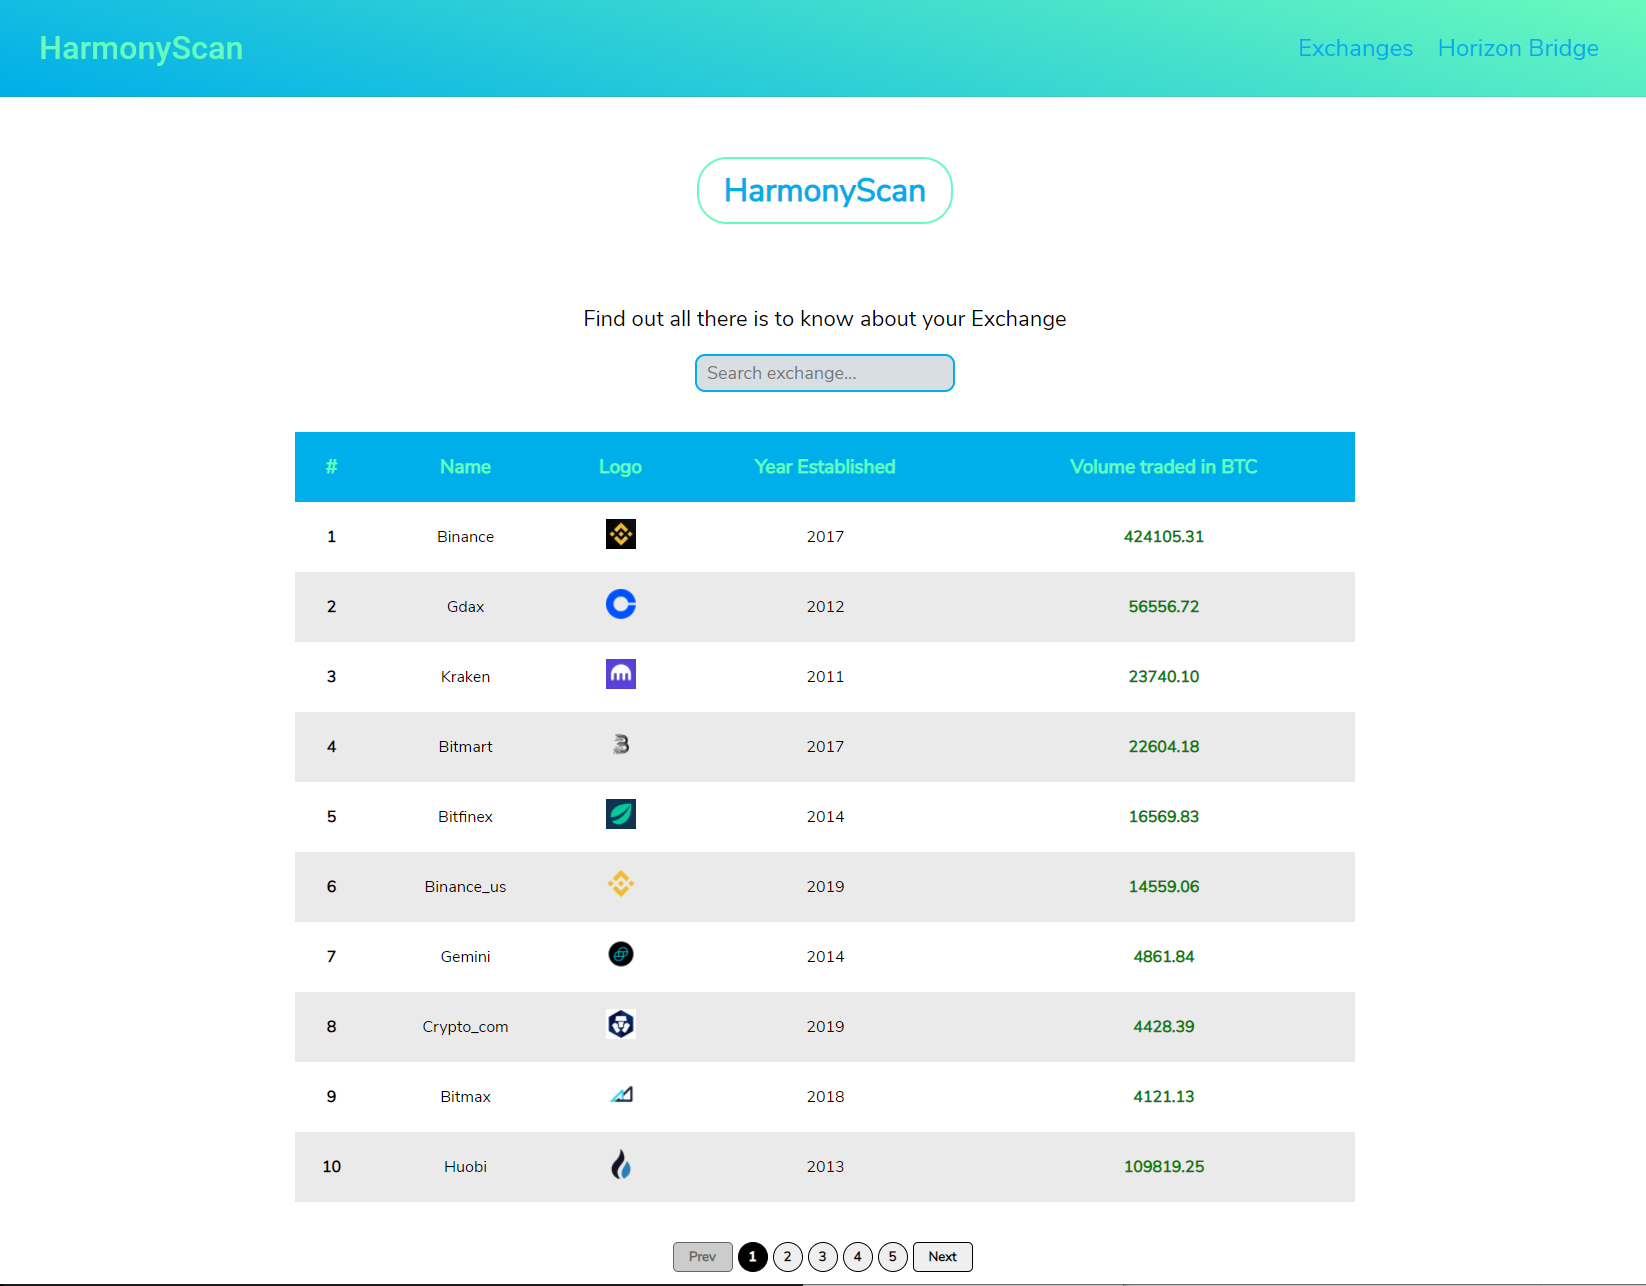
Task: Click year 2018 in Bitmax row
Action: (825, 1097)
